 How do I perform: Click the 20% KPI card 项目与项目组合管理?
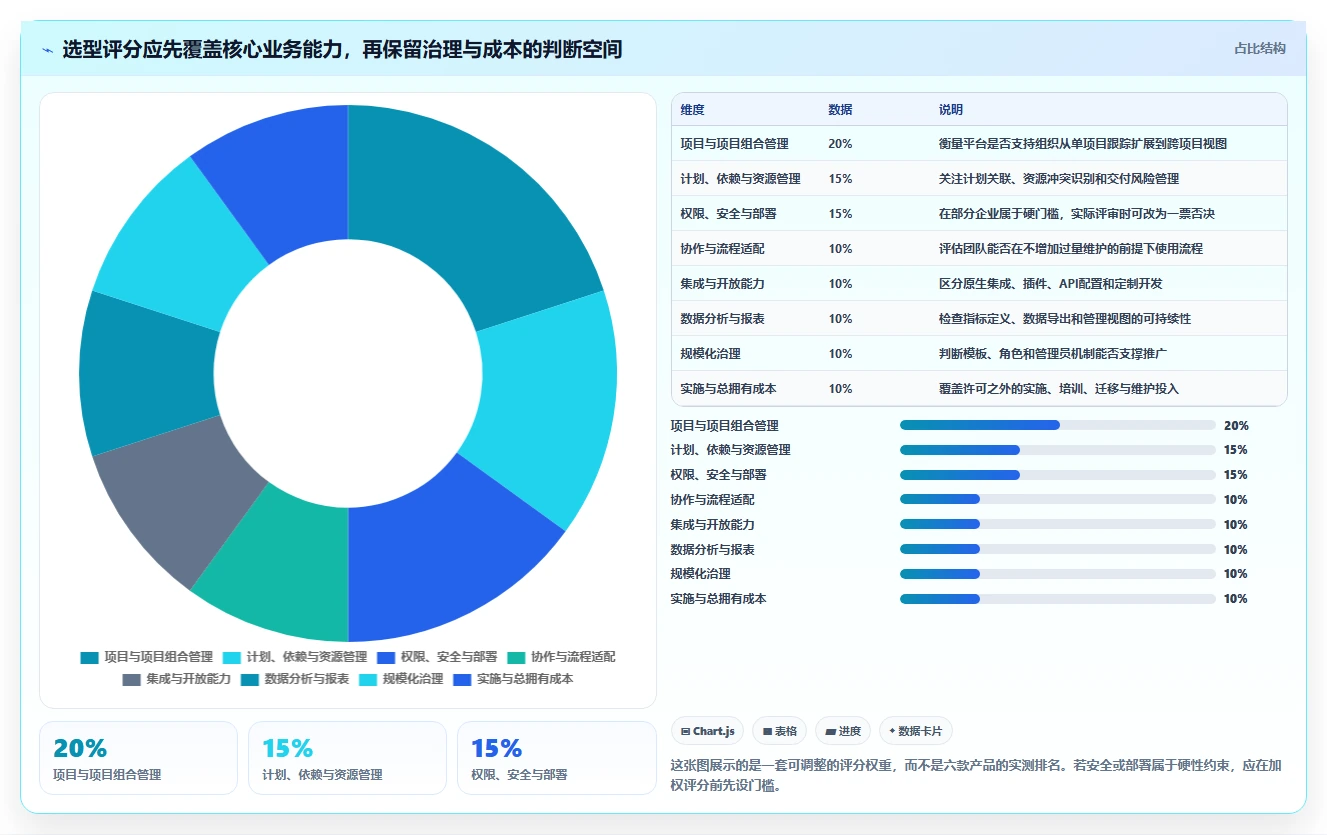point(138,758)
